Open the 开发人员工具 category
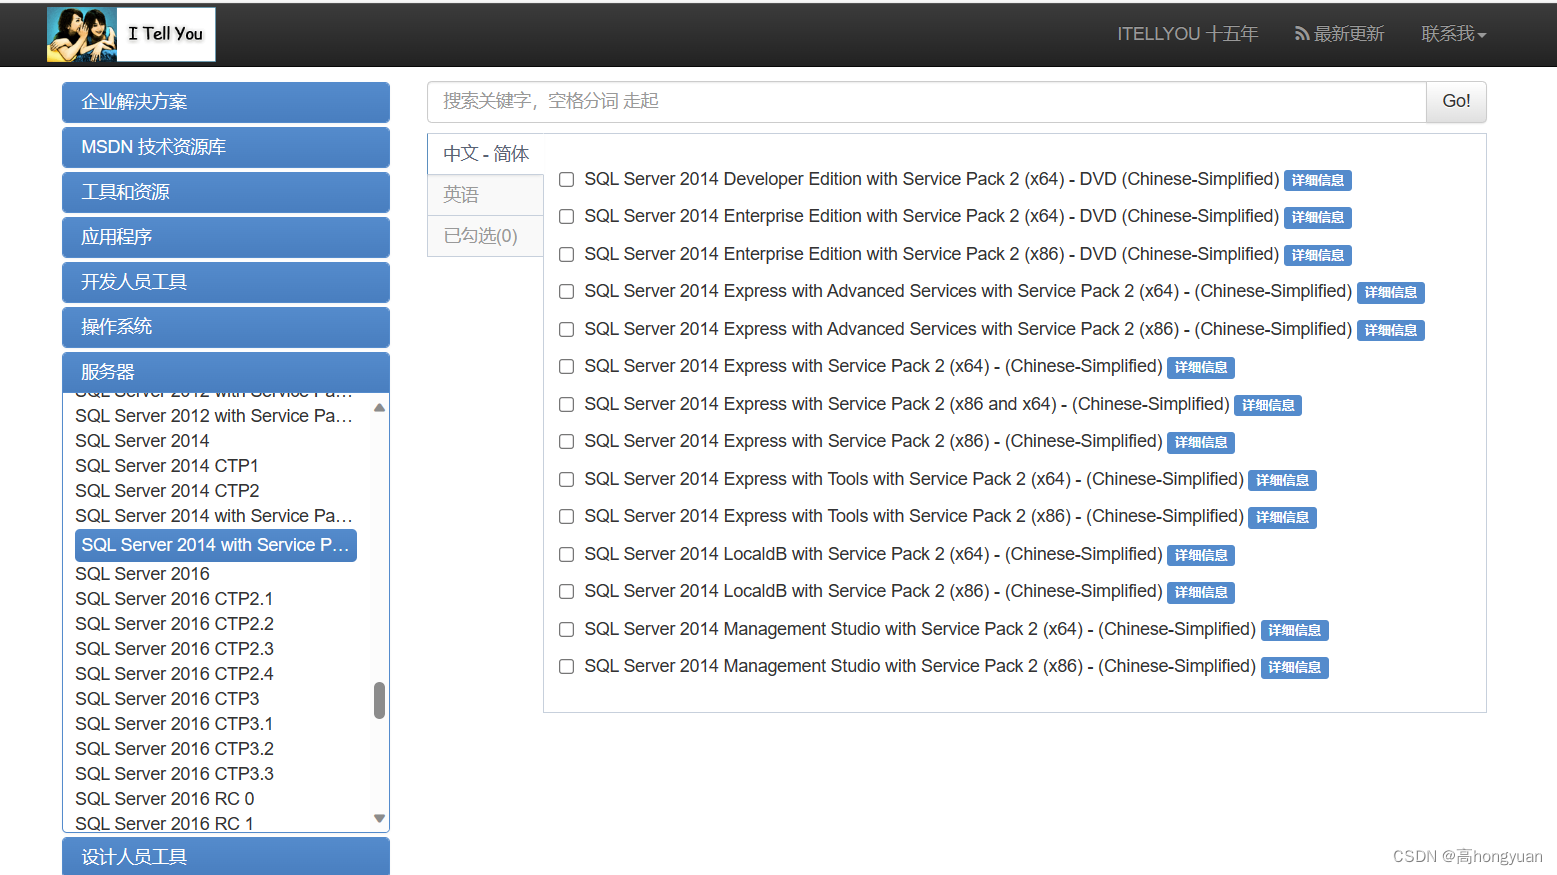This screenshot has width=1557, height=875. (x=225, y=281)
